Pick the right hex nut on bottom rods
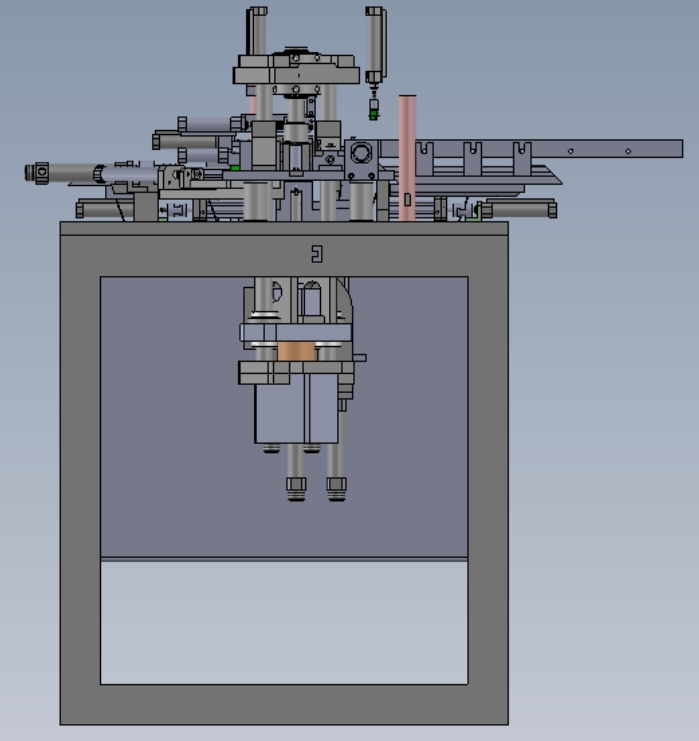This screenshot has width=699, height=741. coord(336,484)
